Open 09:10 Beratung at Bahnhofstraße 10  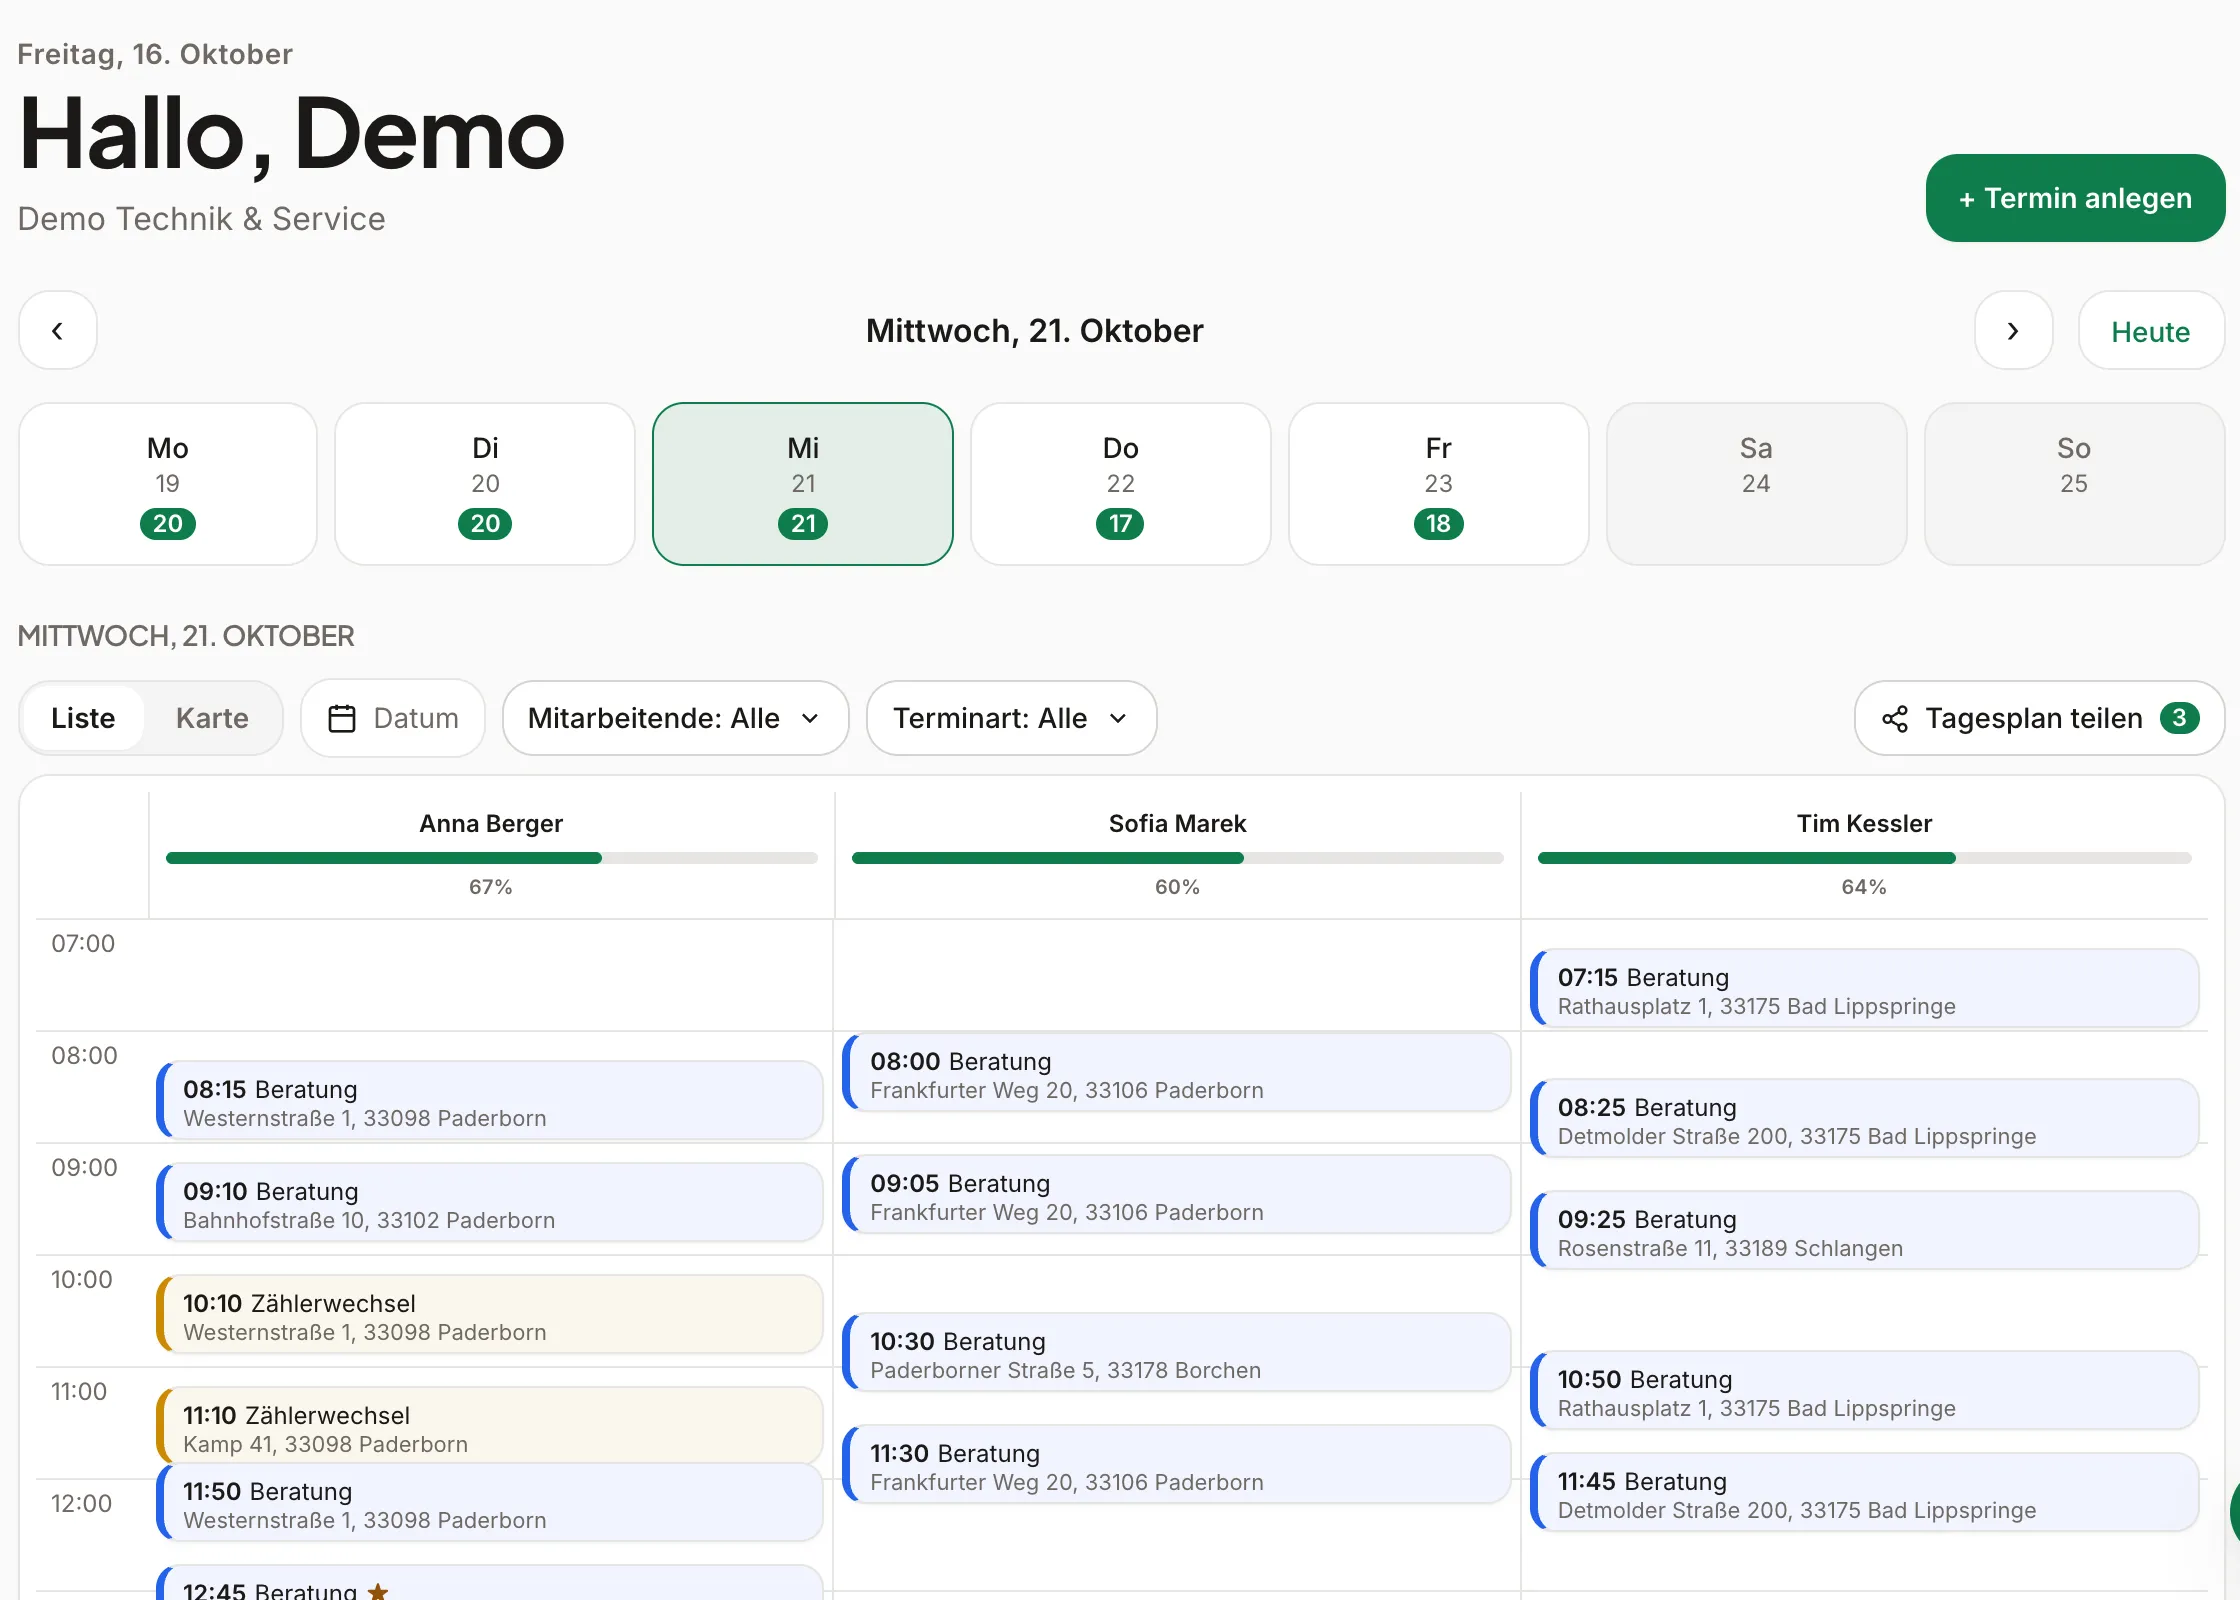[x=490, y=1203]
